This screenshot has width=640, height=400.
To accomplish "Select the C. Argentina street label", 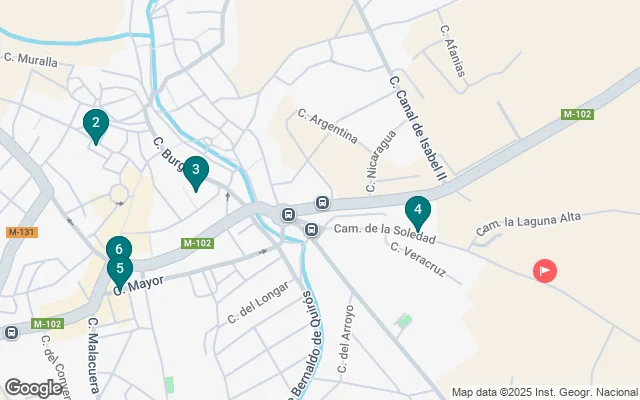I will 327,126.
